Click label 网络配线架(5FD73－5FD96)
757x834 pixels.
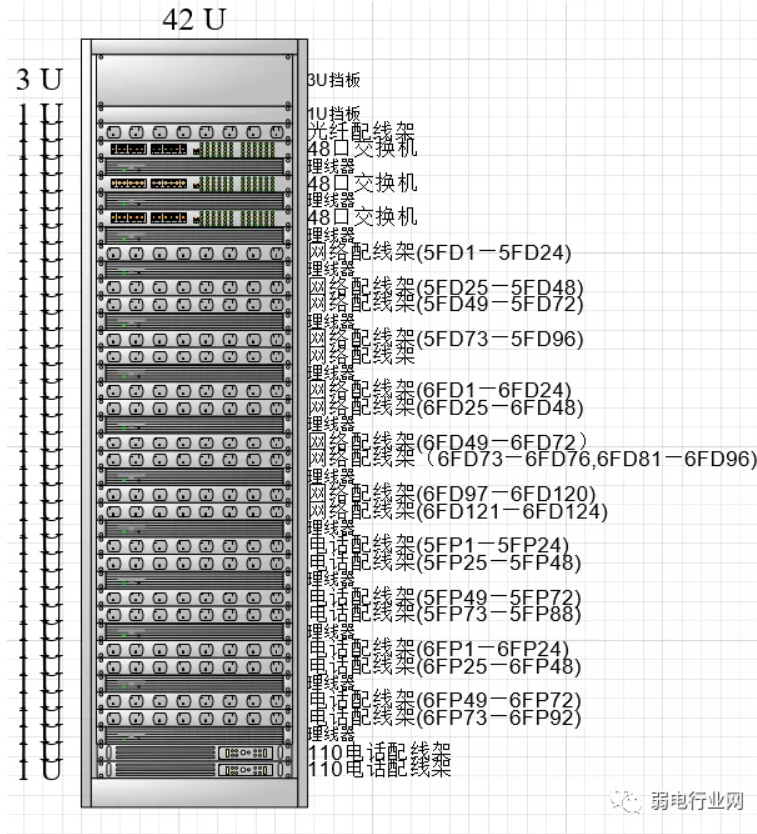tap(445, 339)
